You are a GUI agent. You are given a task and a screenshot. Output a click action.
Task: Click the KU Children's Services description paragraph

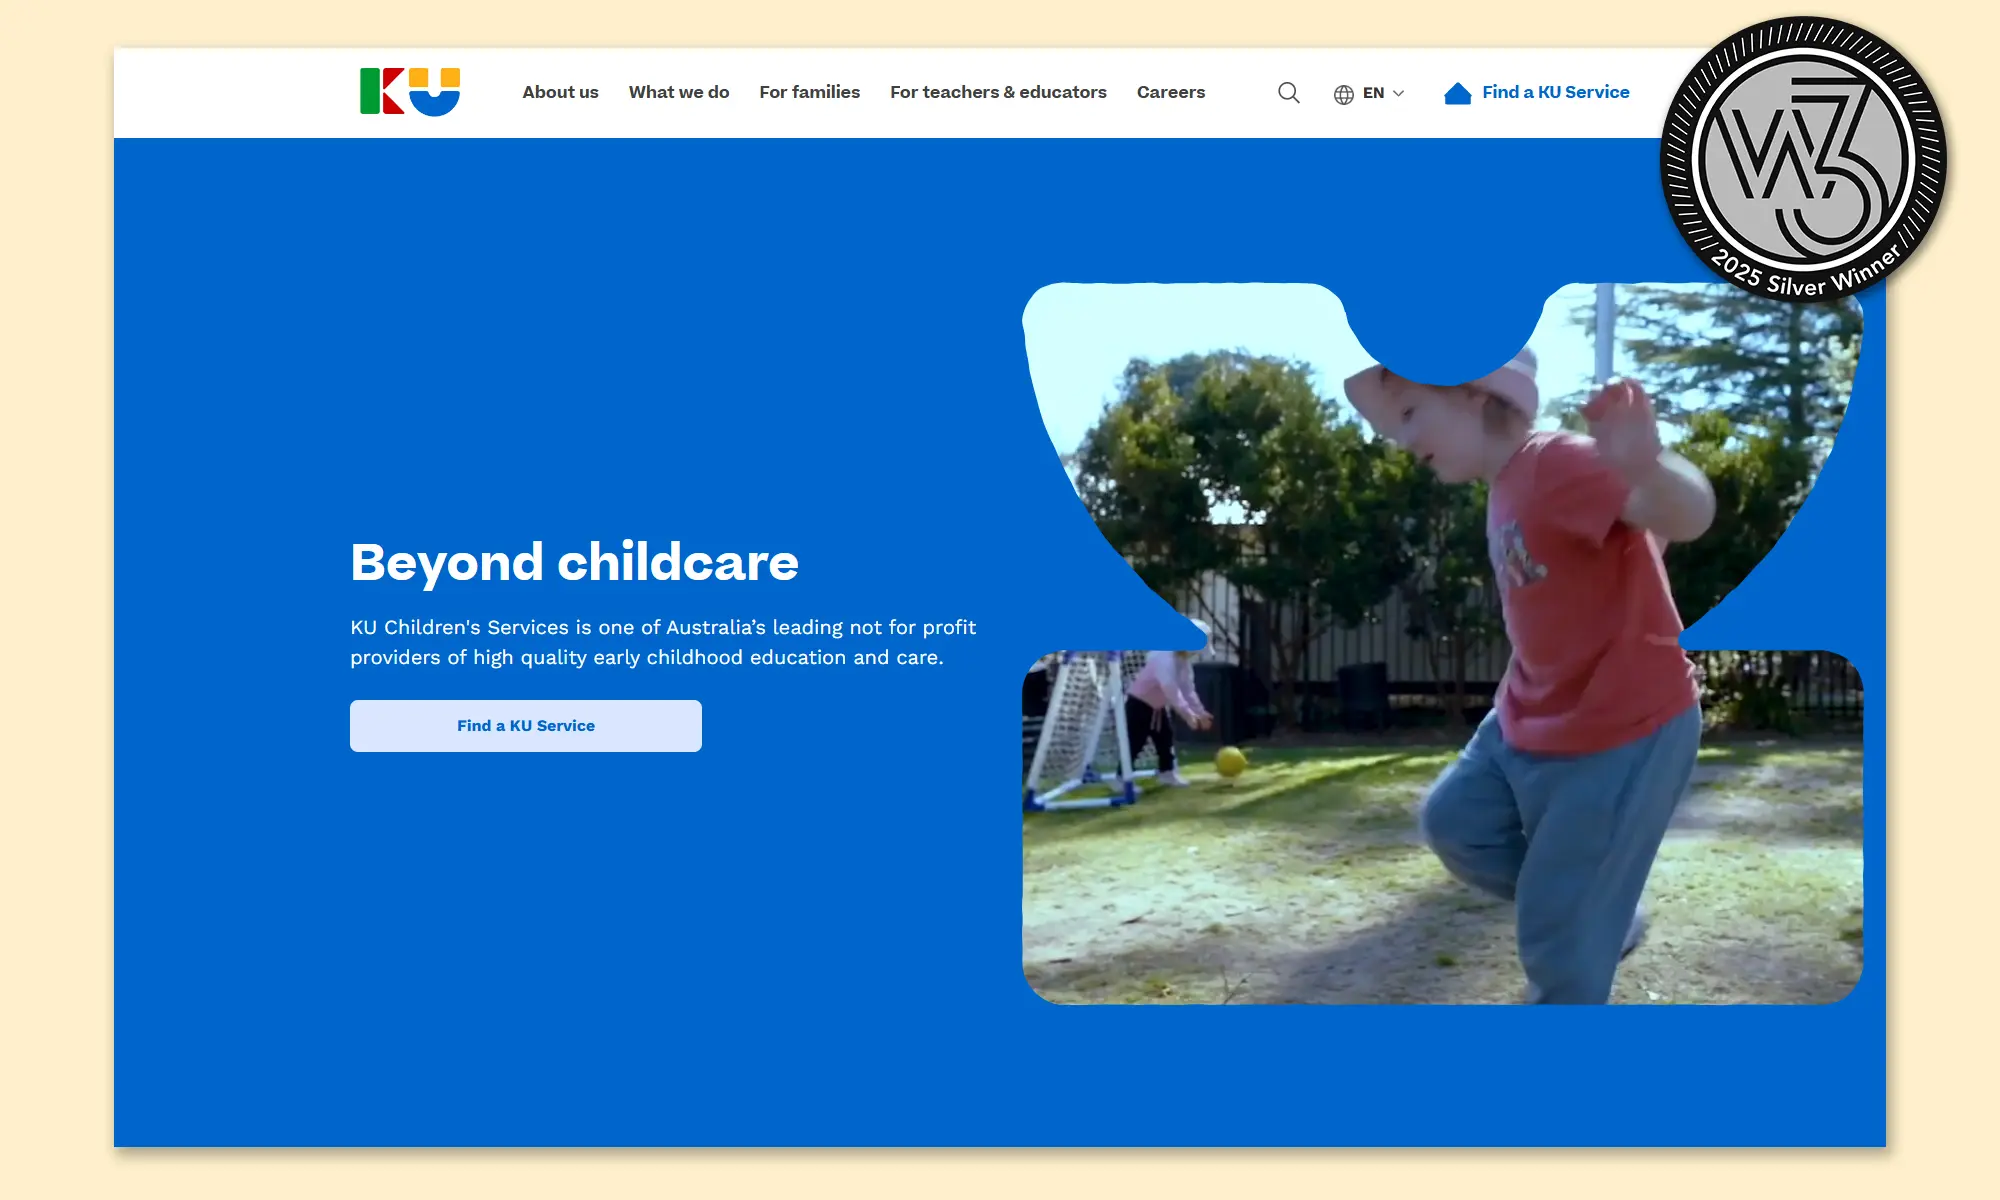pos(662,642)
